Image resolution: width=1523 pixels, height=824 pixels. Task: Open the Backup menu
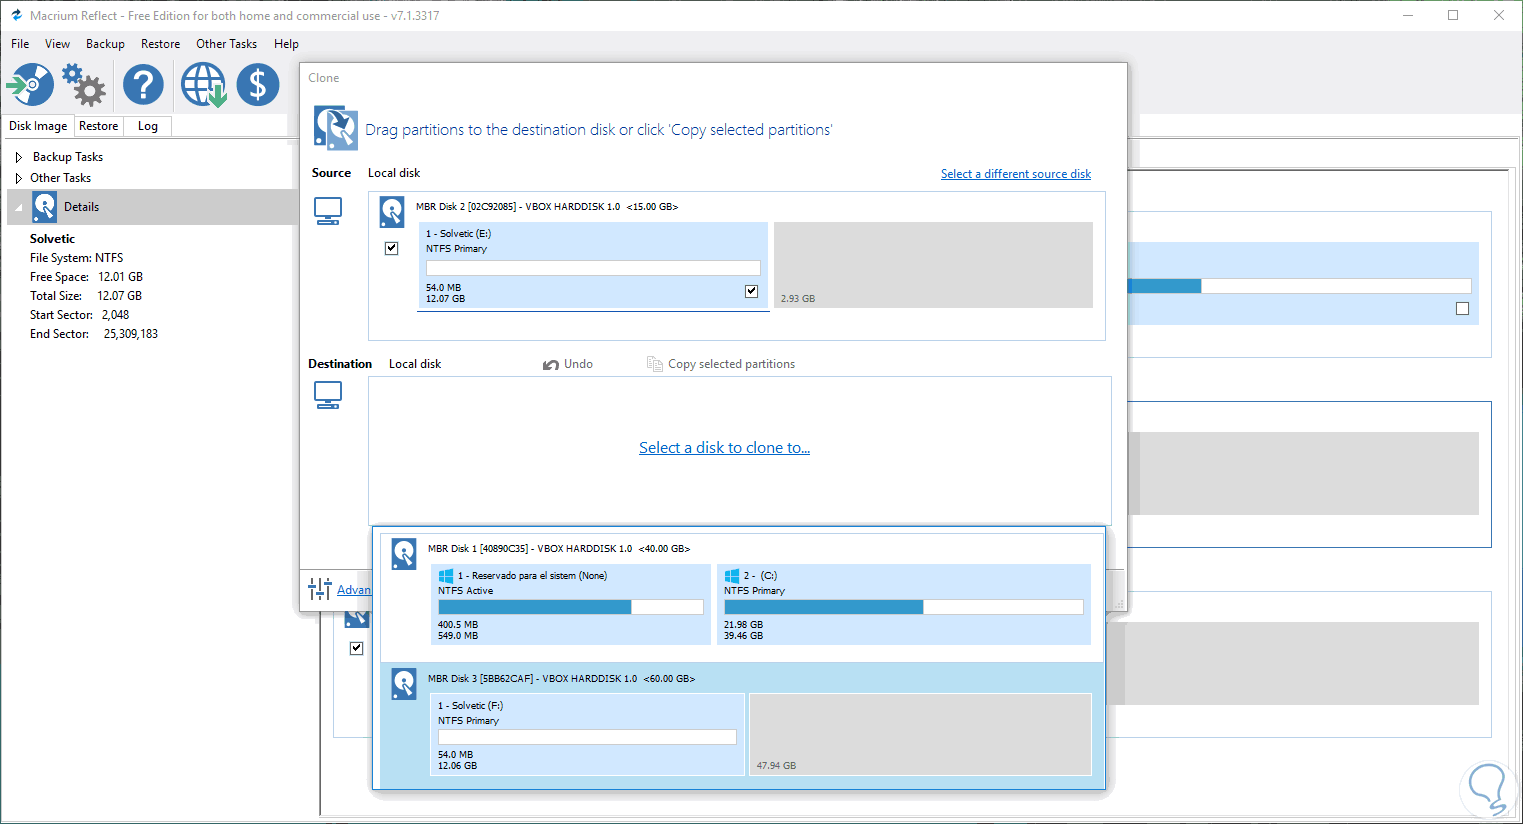pyautogui.click(x=105, y=44)
